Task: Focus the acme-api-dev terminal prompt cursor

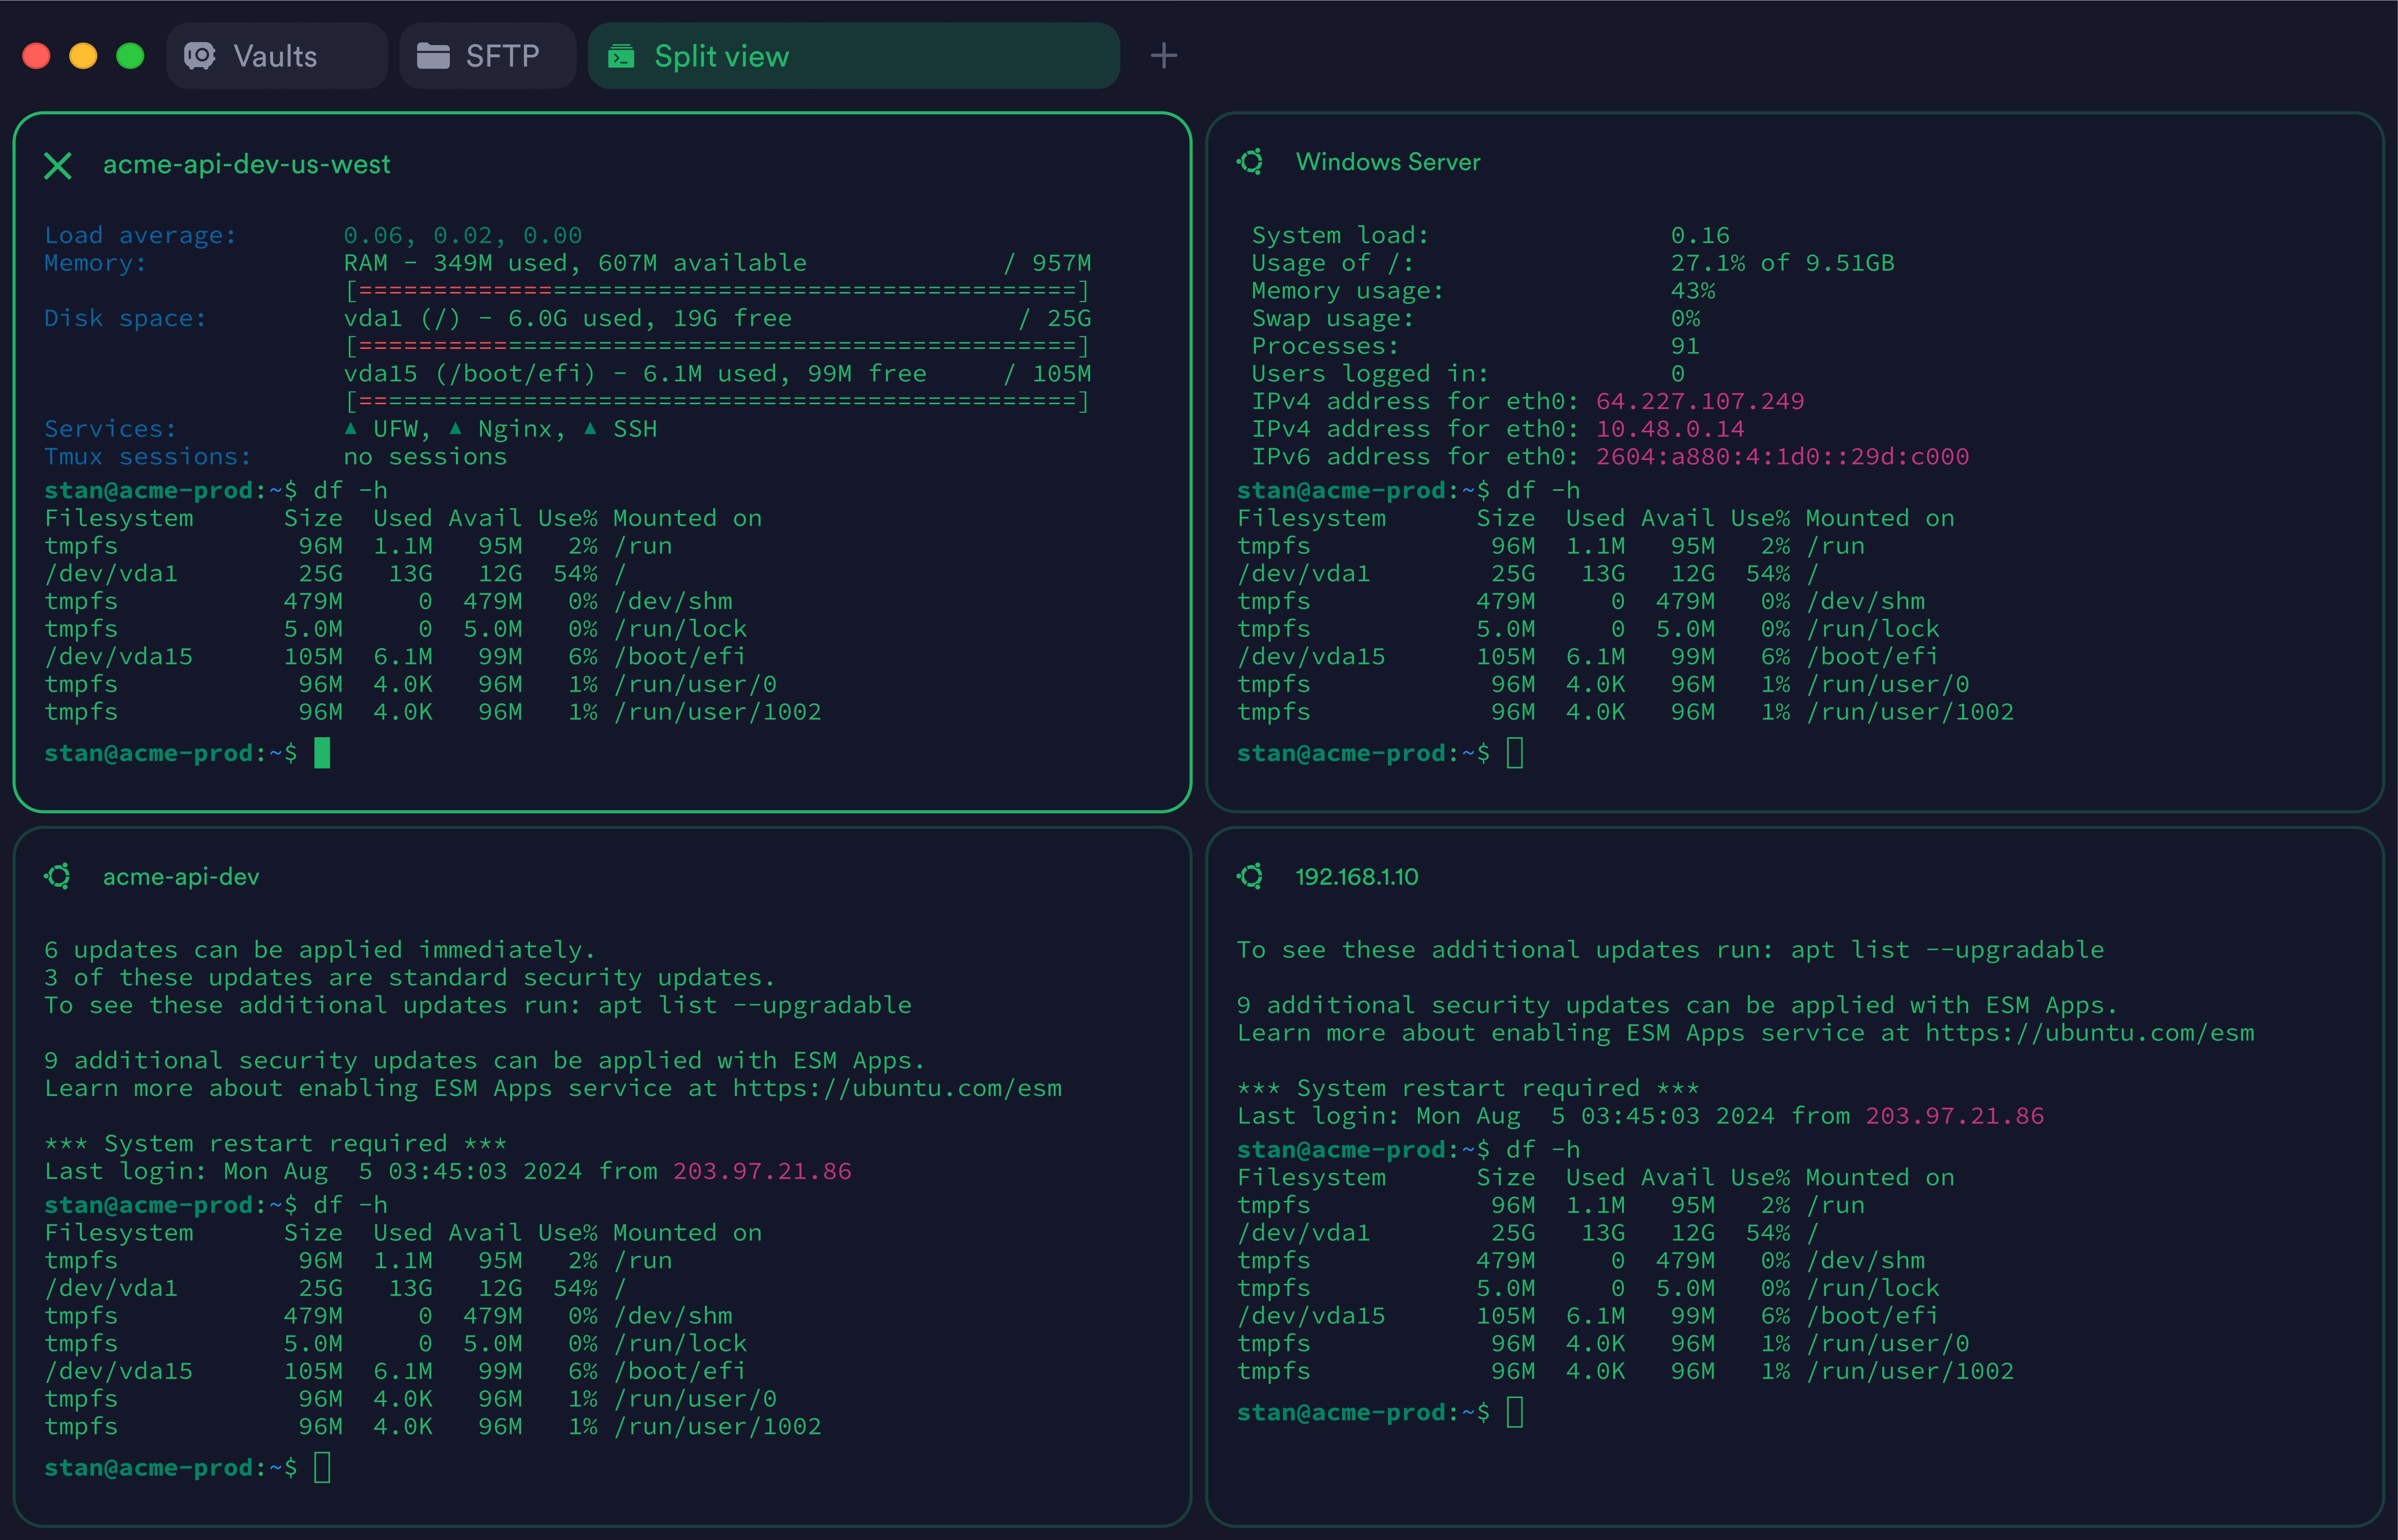Action: point(322,1468)
